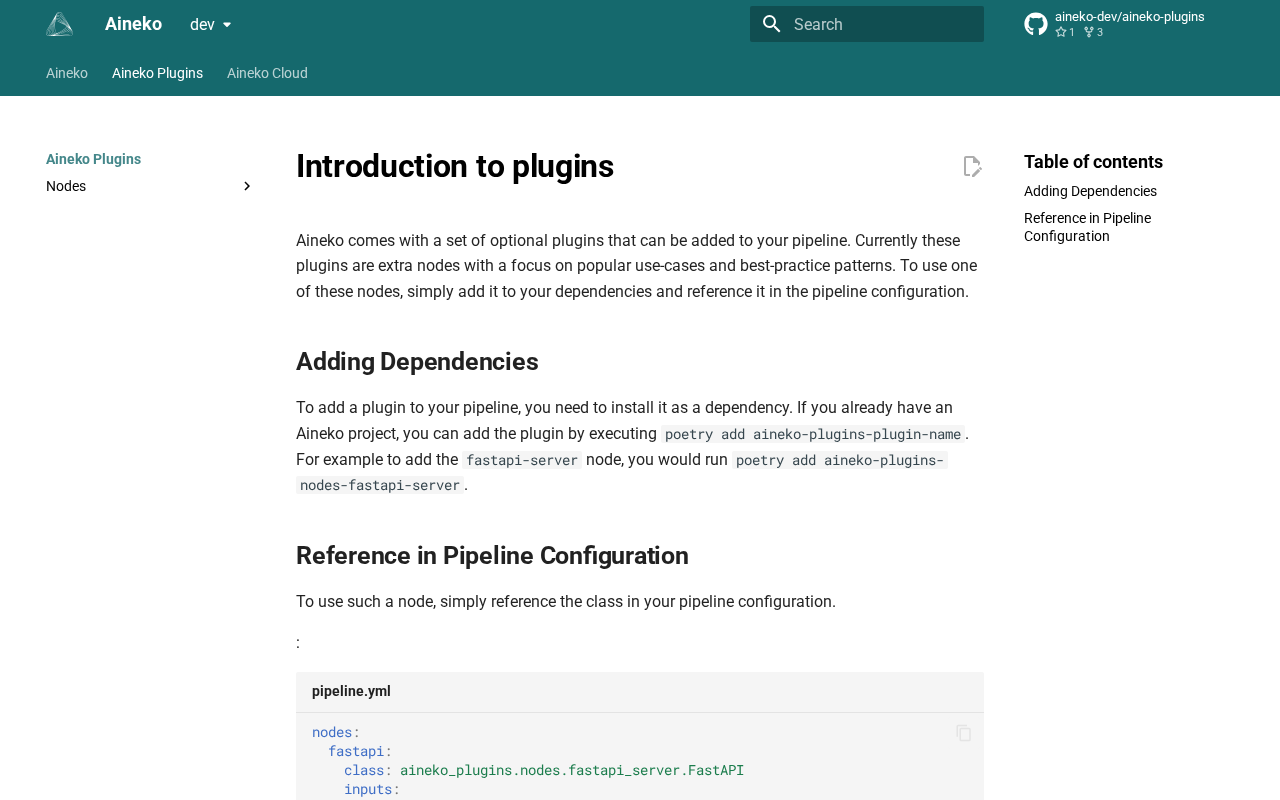Open the dev version dropdown
The image size is (1280, 800).
click(x=211, y=24)
